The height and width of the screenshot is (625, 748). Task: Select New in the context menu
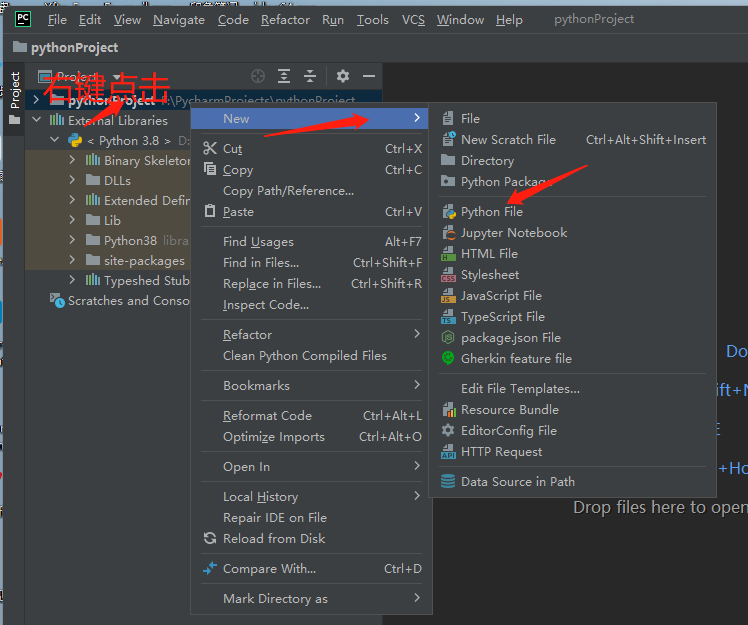pyautogui.click(x=310, y=118)
